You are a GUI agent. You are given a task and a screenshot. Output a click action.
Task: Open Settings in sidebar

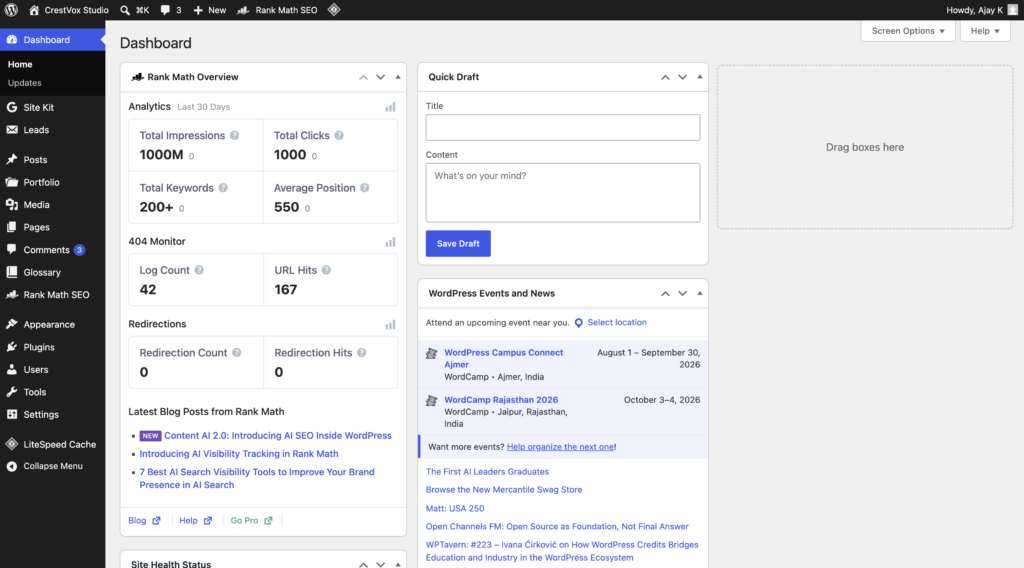click(x=52, y=415)
